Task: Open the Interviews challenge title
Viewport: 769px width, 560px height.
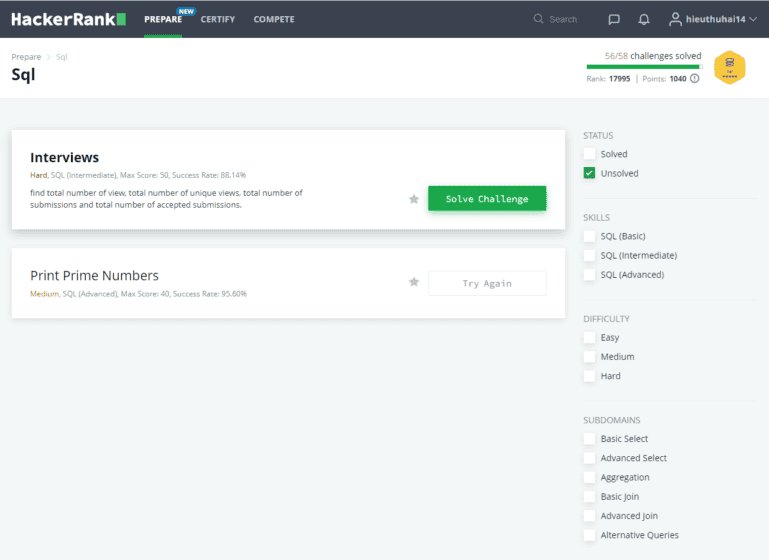Action: [64, 157]
